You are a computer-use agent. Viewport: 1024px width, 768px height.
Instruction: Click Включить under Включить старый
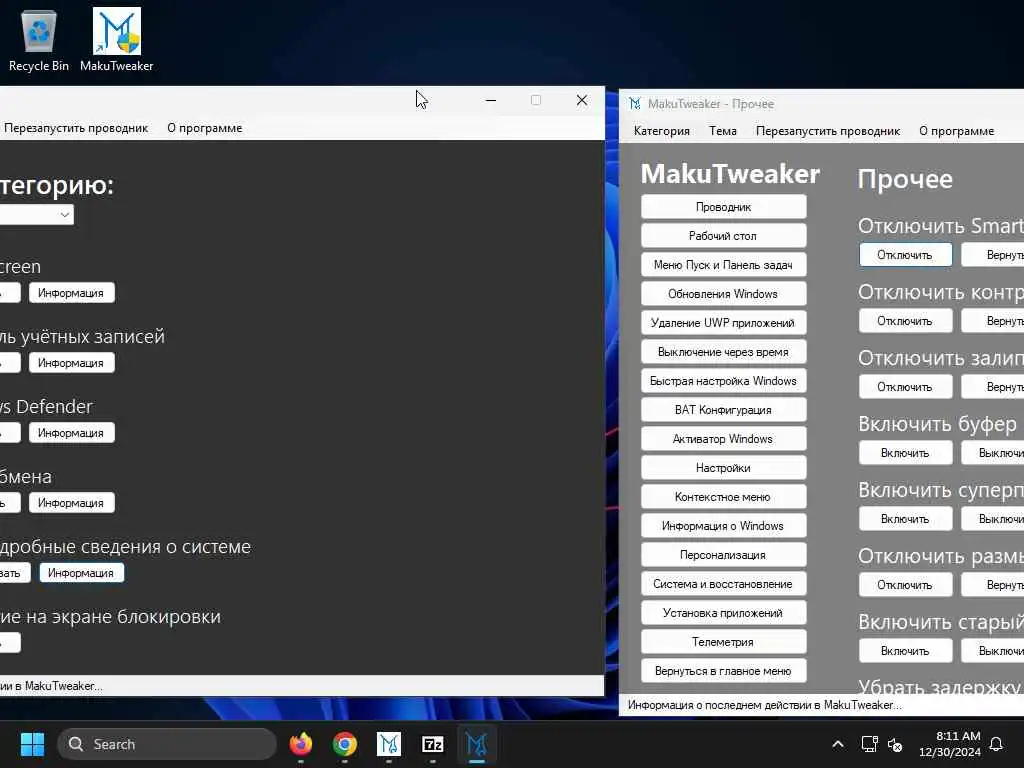point(905,650)
